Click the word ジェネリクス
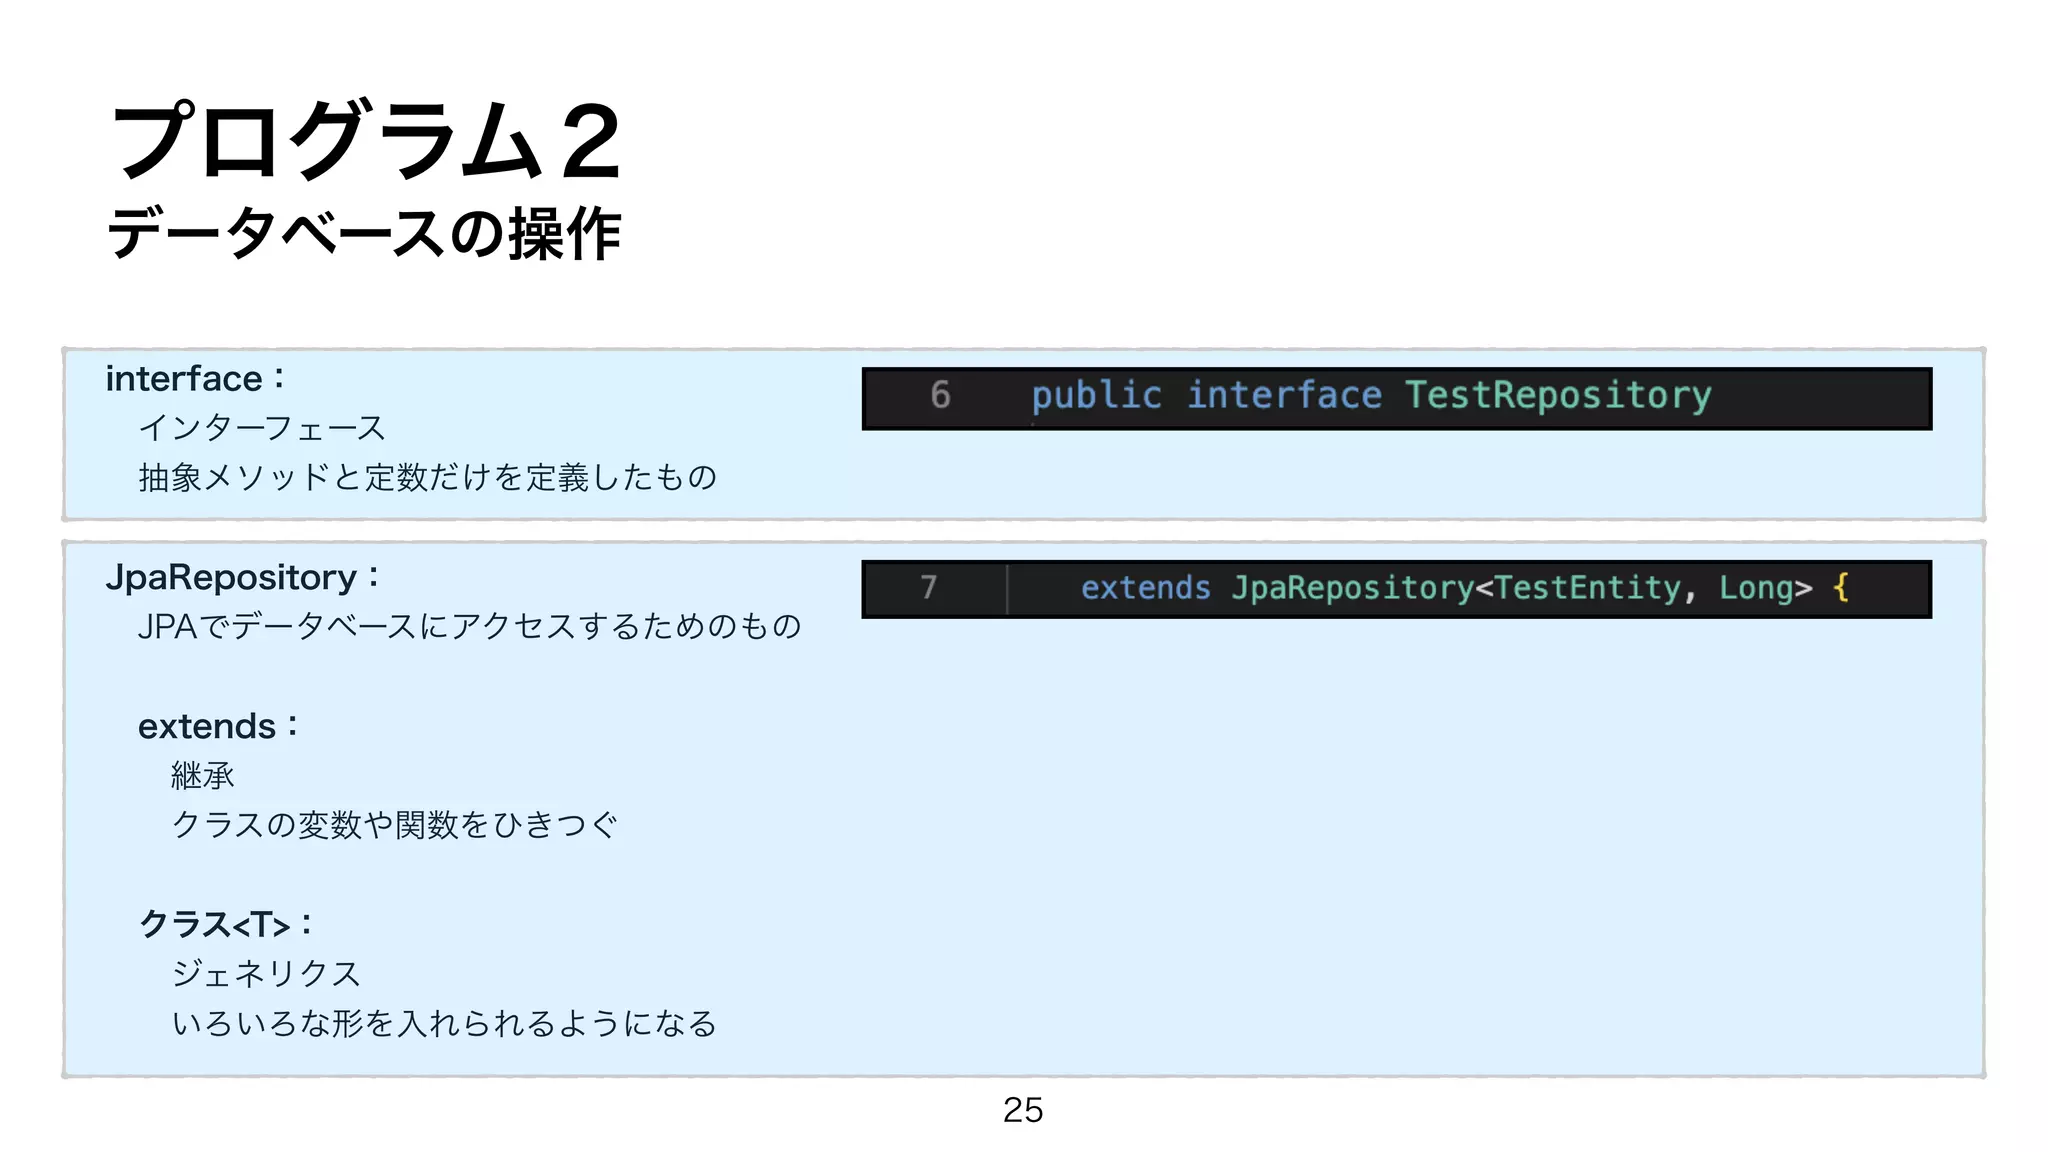Image resolution: width=2048 pixels, height=1152 pixels. [x=266, y=974]
